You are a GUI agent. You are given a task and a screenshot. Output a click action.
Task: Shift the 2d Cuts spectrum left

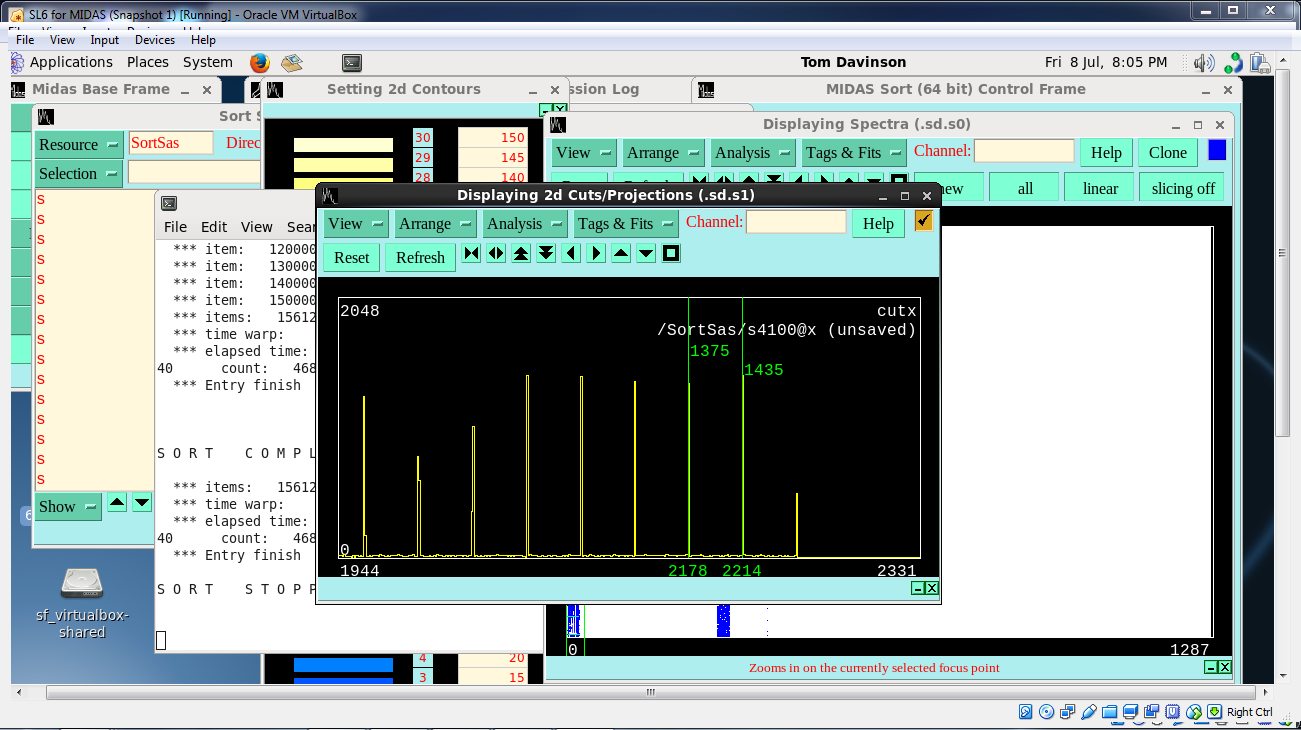(x=571, y=254)
